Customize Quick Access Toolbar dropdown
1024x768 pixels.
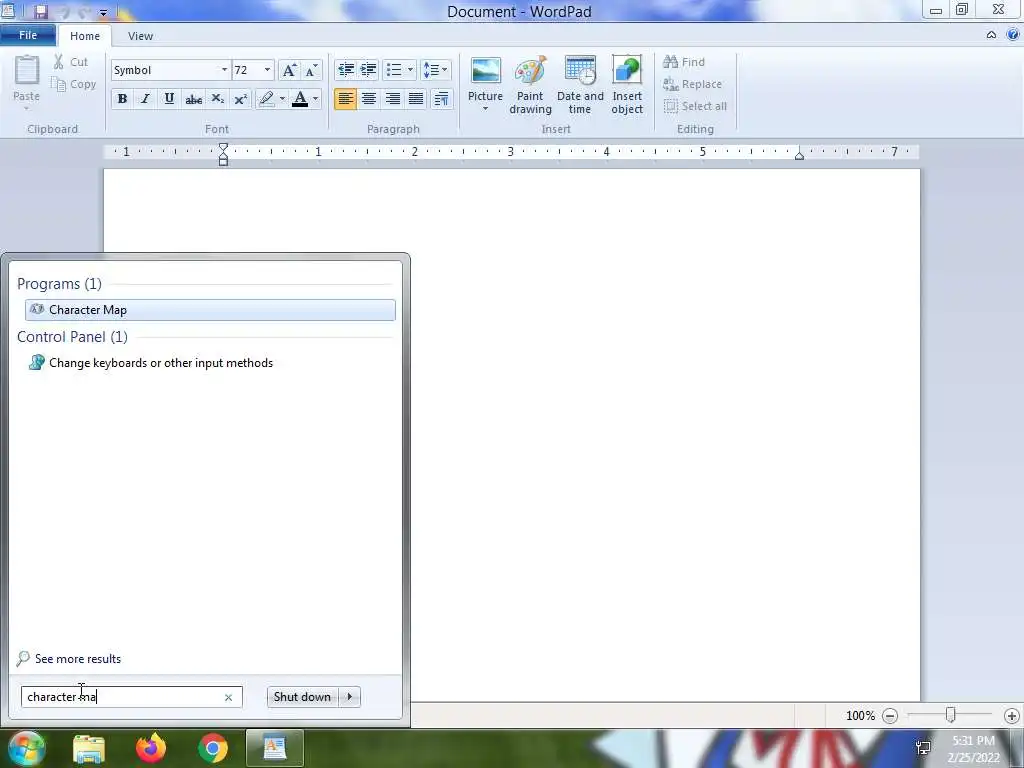pos(103,12)
